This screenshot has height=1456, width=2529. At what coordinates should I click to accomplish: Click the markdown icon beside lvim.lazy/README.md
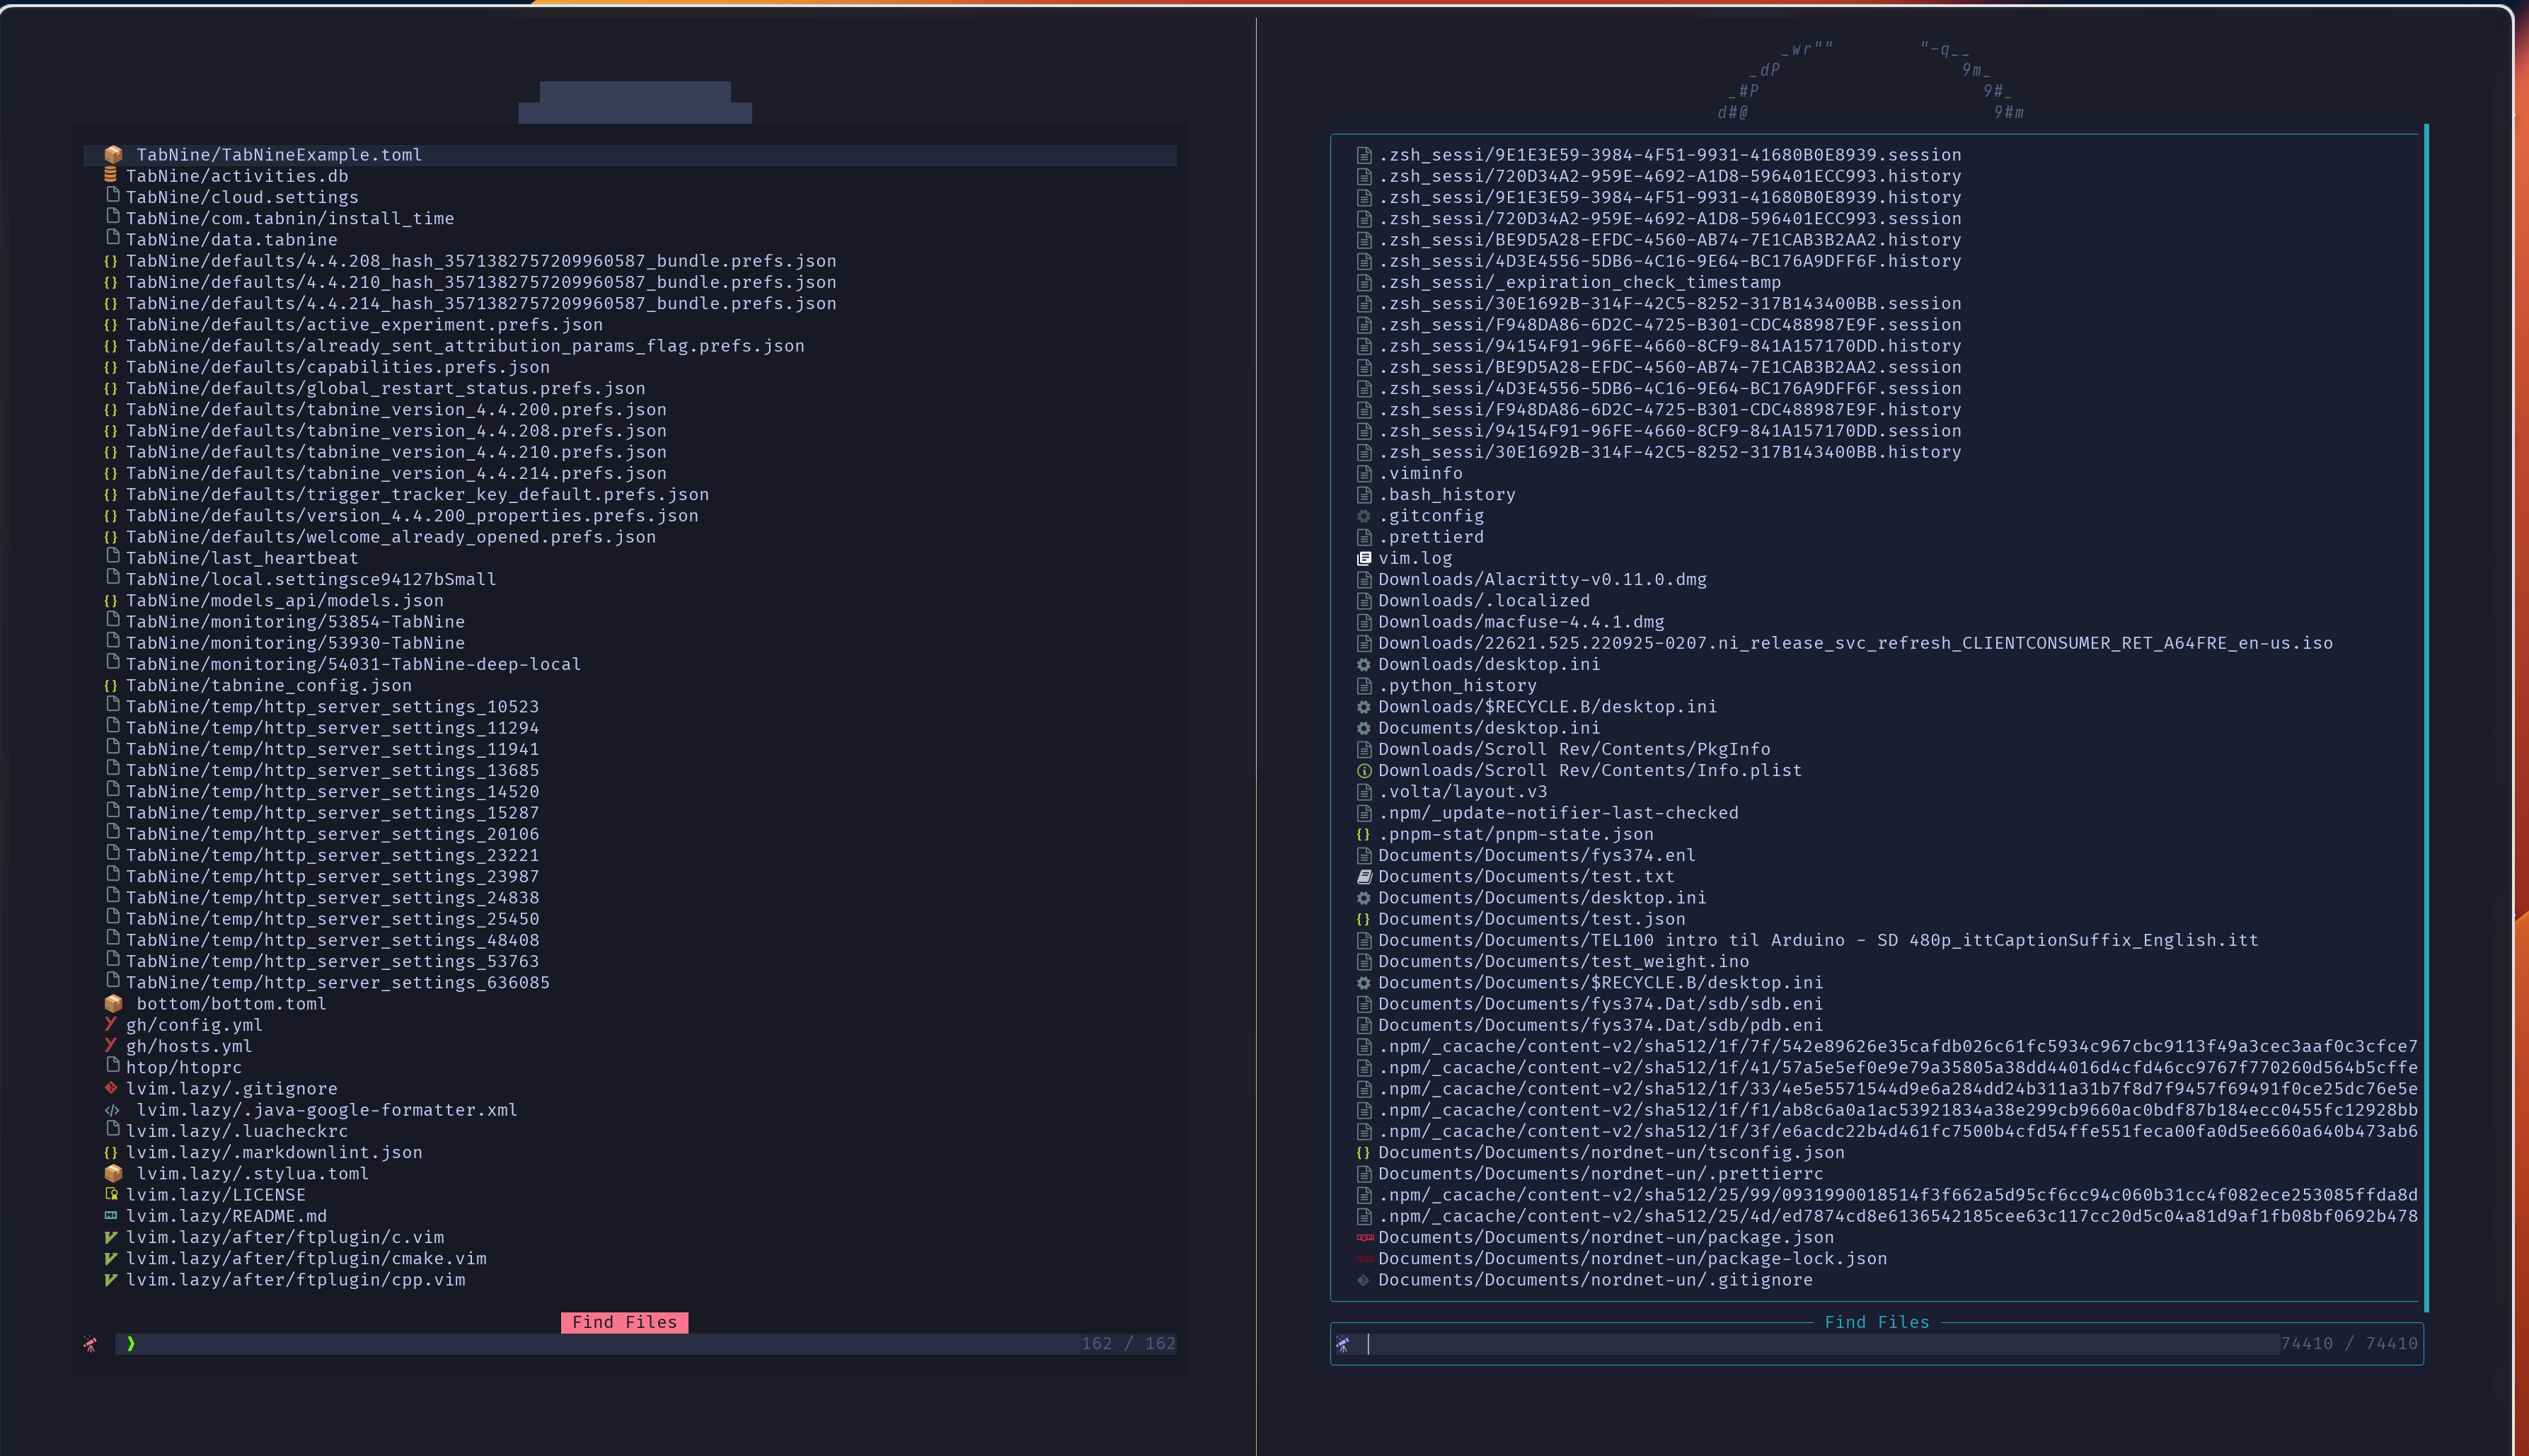[111, 1216]
